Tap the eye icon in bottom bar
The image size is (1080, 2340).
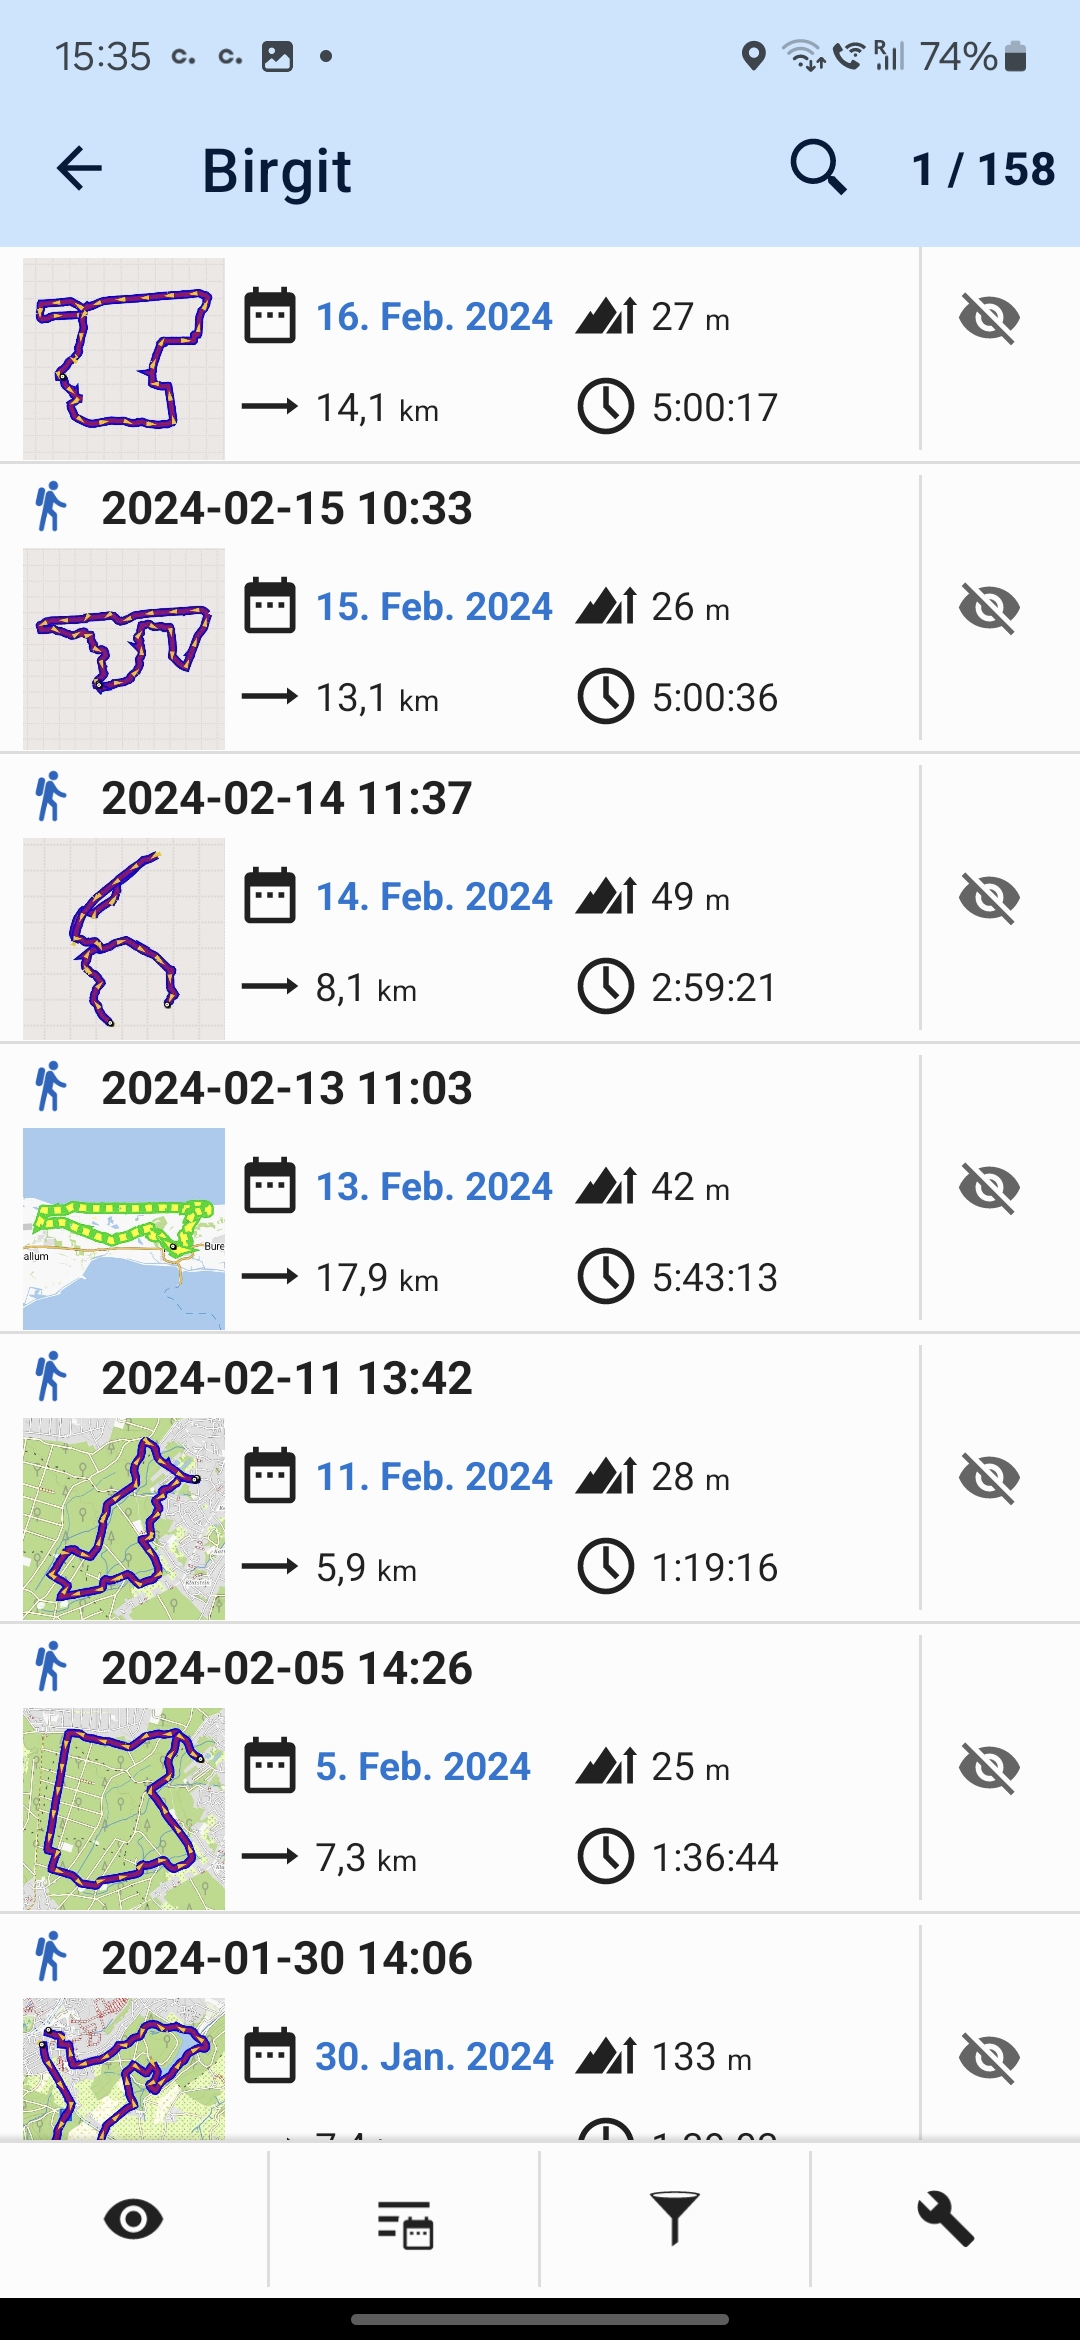(x=134, y=2219)
